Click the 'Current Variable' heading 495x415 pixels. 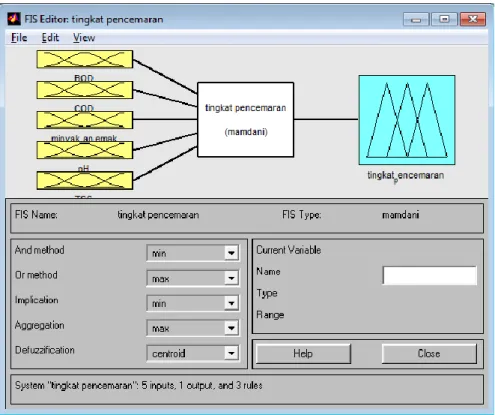pos(289,250)
